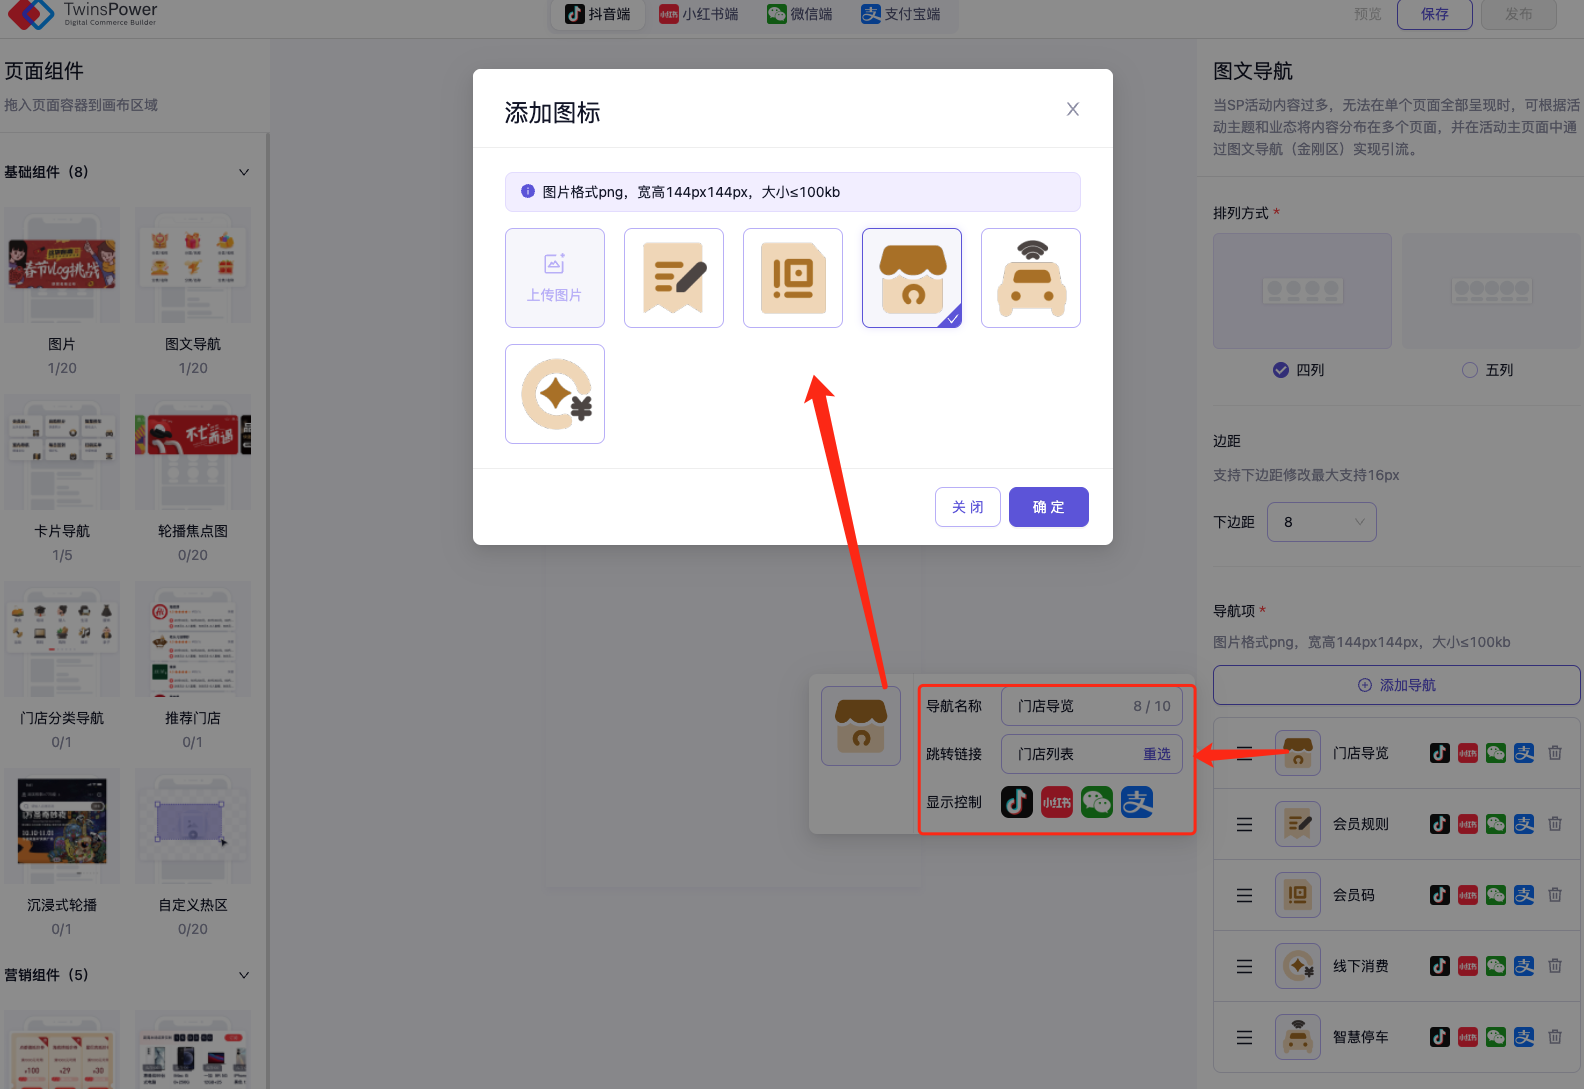Screen dimensions: 1584x1089
Task: Close the 添加图标 dialog with X
Action: [x=1073, y=109]
